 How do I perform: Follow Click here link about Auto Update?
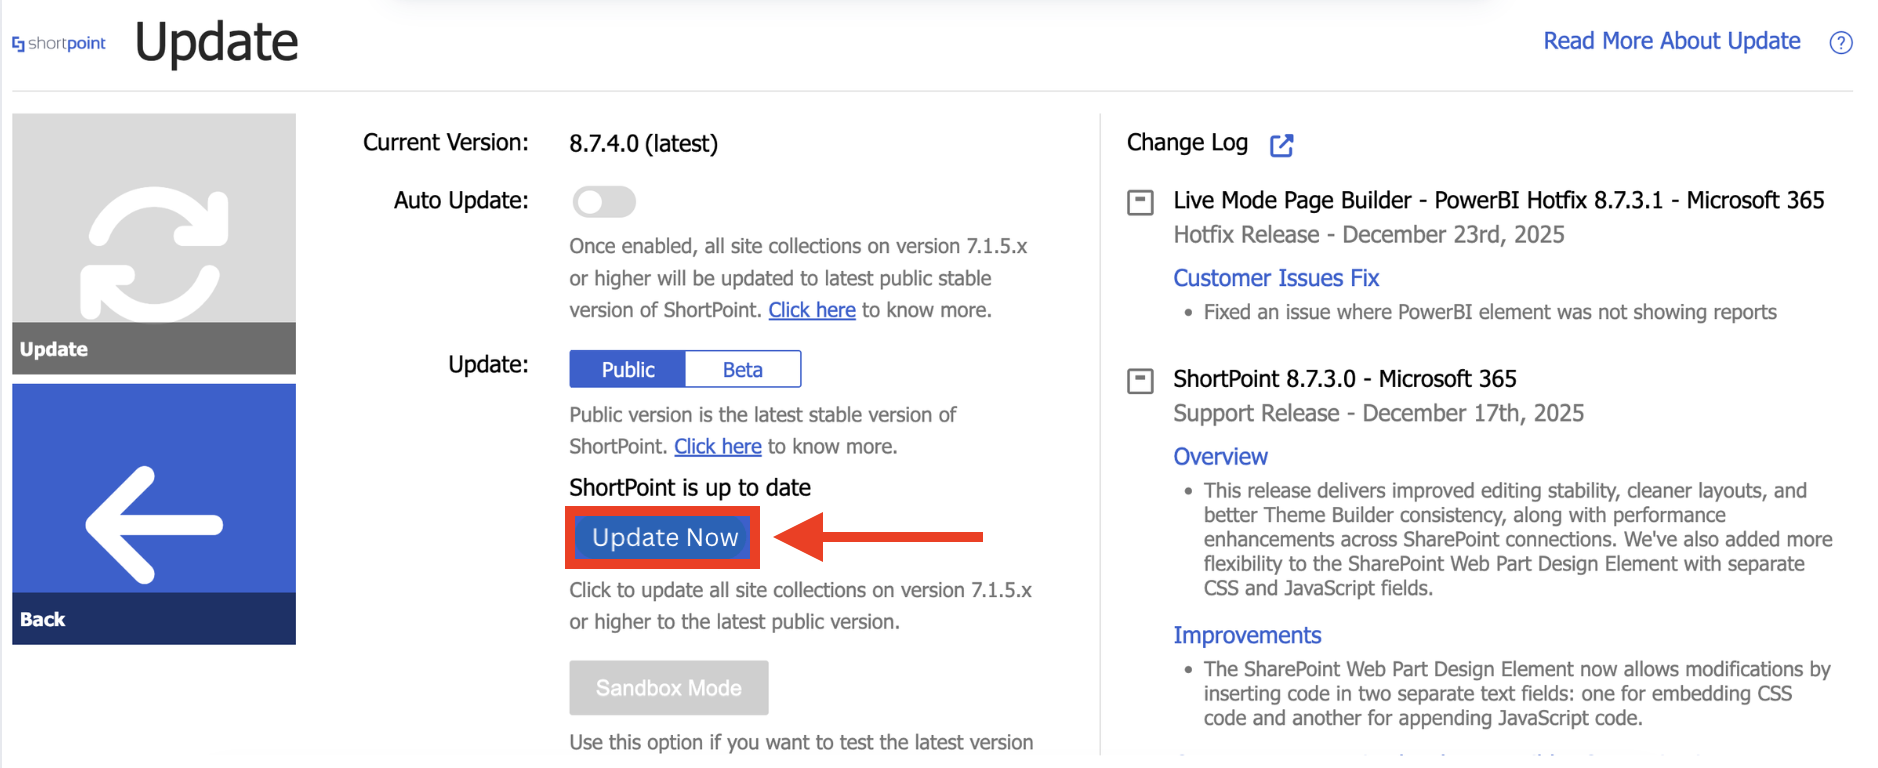812,310
